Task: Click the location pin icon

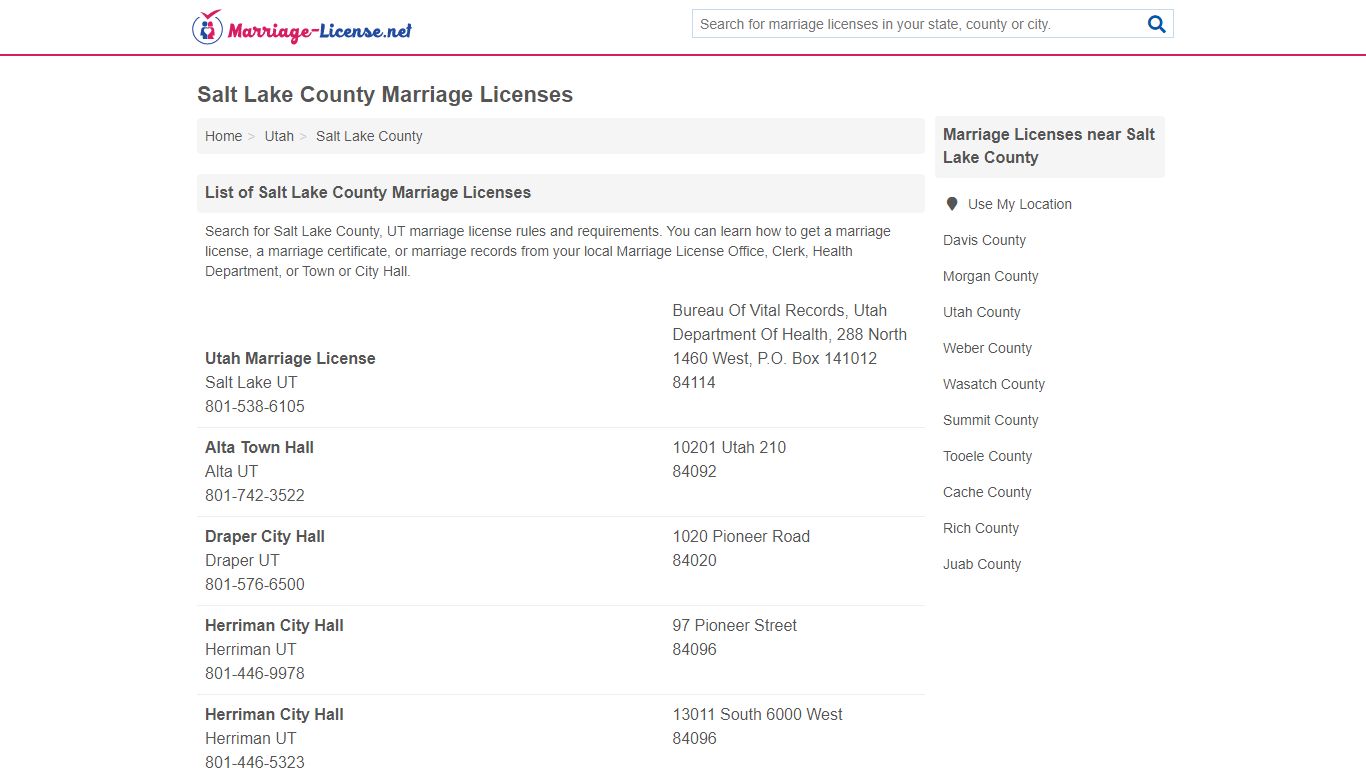Action: click(952, 204)
